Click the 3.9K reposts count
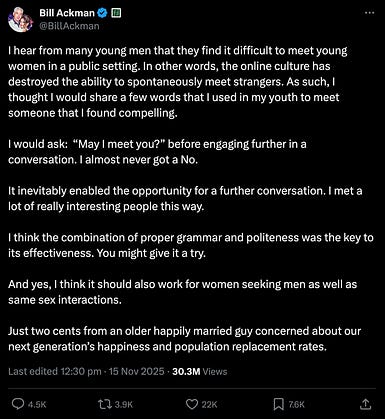The image size is (385, 419). coord(124,404)
